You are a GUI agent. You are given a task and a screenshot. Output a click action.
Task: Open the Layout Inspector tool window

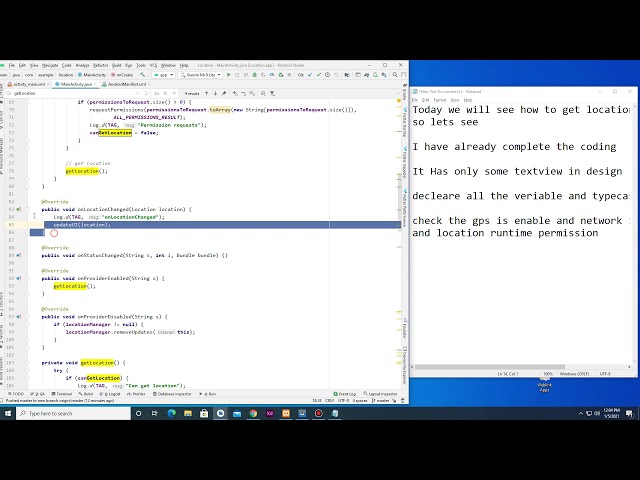point(380,394)
